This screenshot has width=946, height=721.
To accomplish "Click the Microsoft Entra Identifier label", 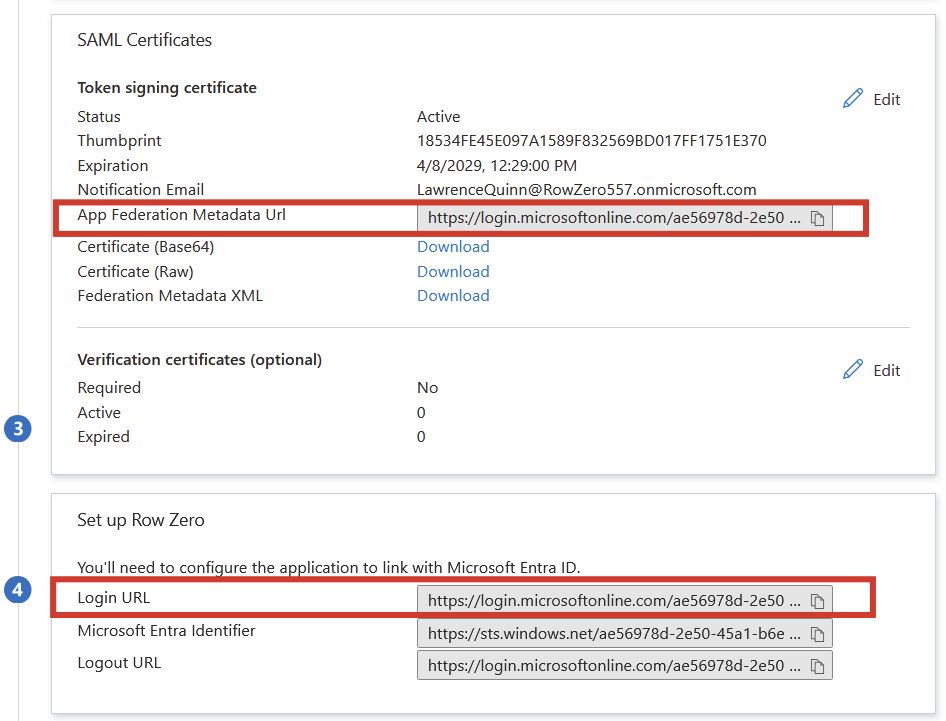I will (166, 630).
